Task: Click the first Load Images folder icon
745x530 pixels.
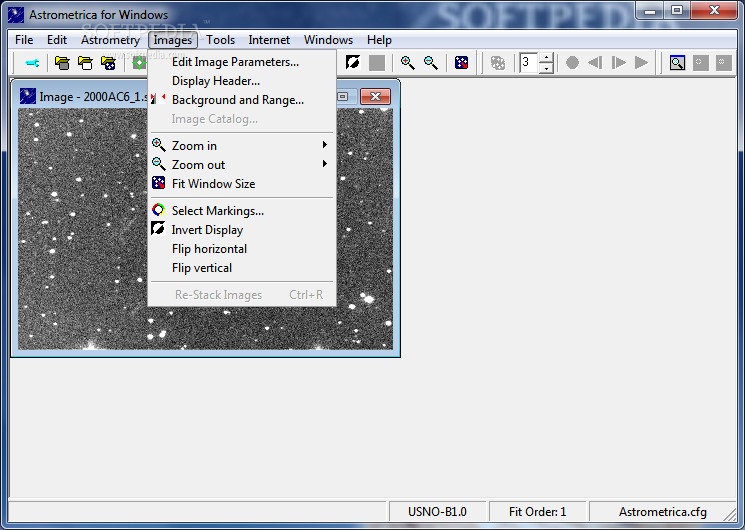Action: click(62, 63)
